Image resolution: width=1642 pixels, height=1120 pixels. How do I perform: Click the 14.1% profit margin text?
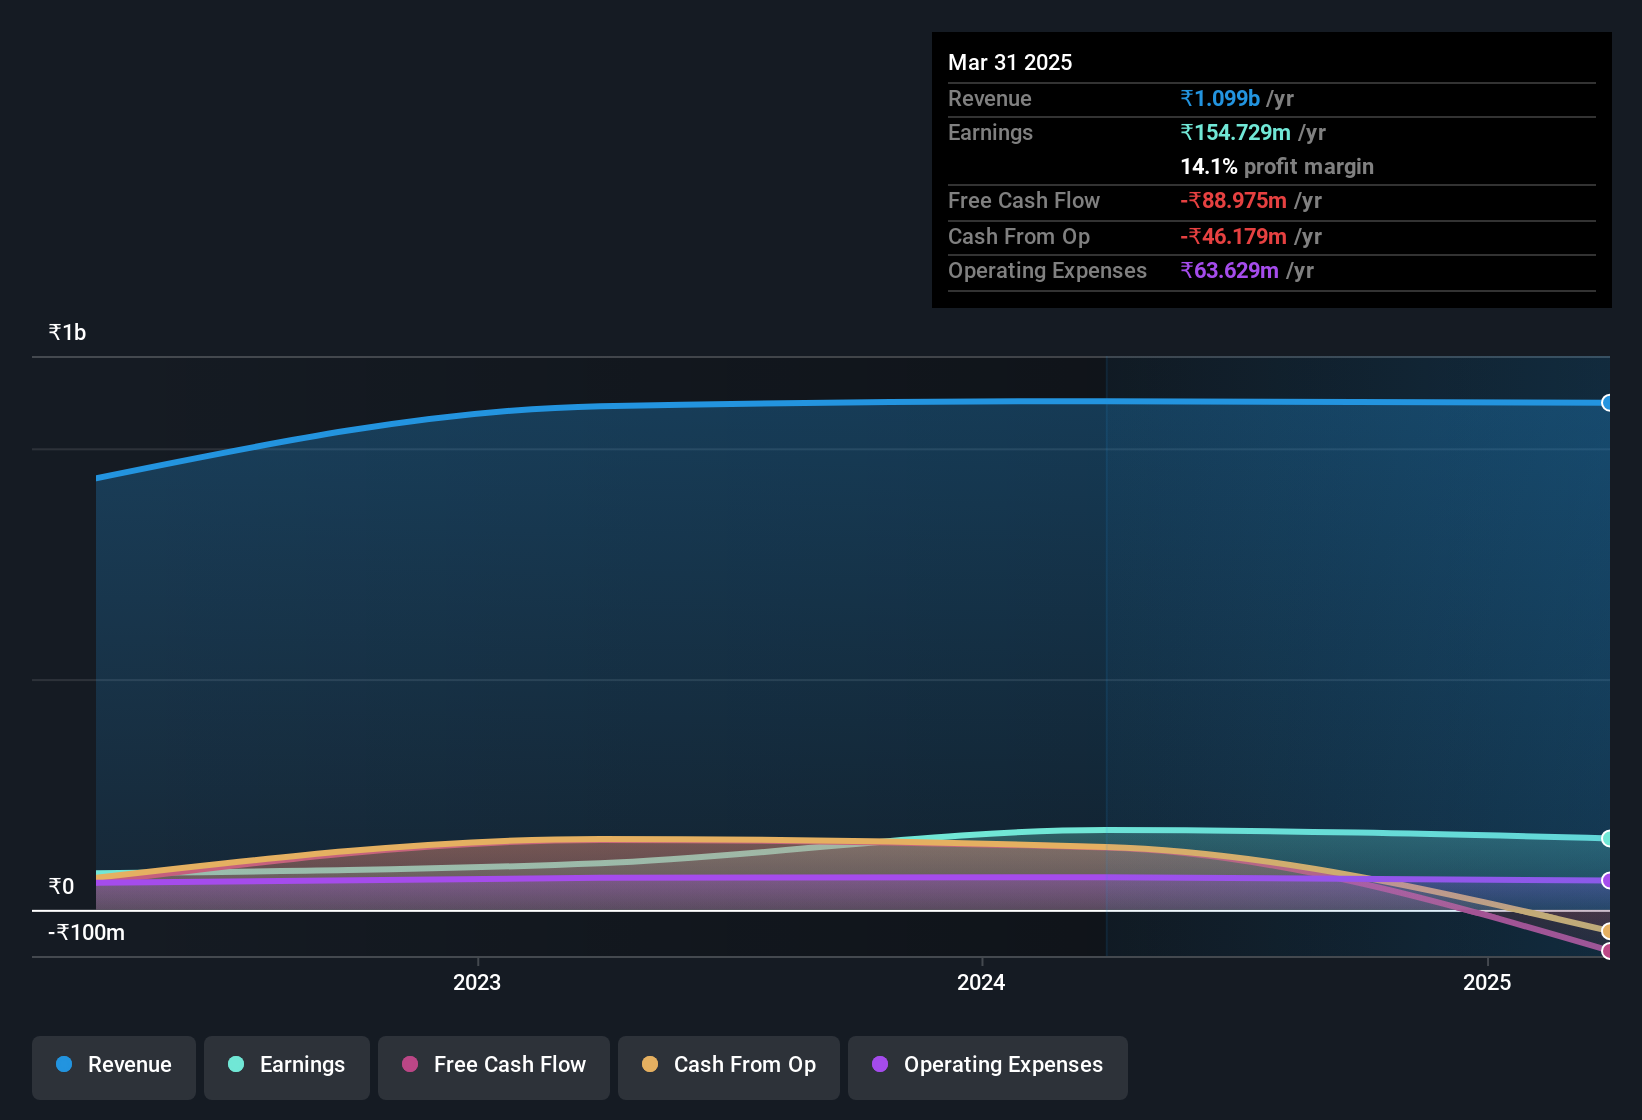[x=1277, y=166]
